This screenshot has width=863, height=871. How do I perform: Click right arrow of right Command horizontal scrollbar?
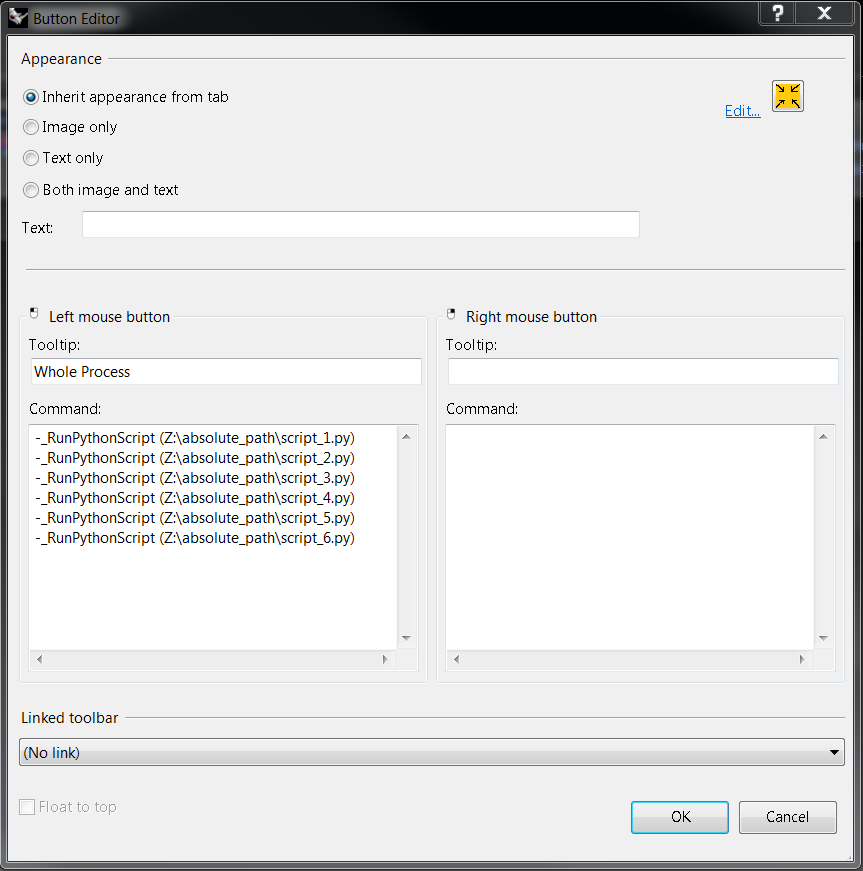(x=802, y=659)
